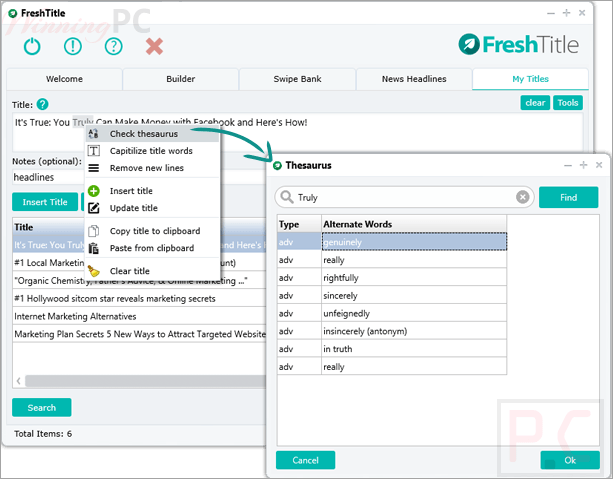Image resolution: width=613 pixels, height=479 pixels.
Task: Select insincerely (antonym) row
Action: [x=392, y=331]
